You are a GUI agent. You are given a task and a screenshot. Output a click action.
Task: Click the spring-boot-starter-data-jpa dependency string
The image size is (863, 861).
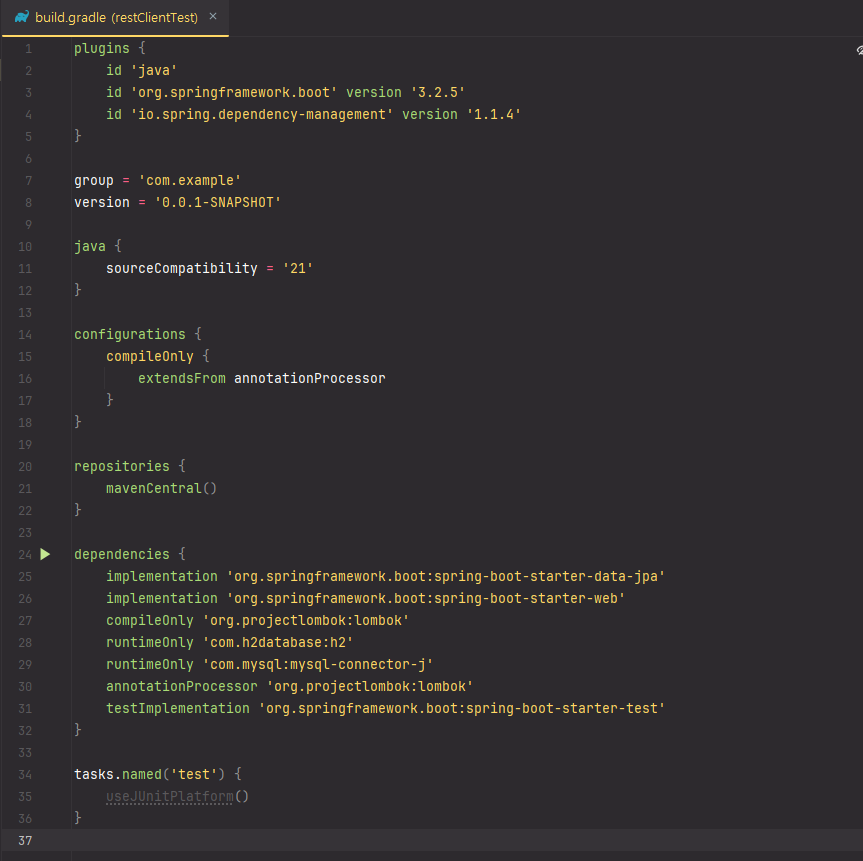[x=446, y=577]
